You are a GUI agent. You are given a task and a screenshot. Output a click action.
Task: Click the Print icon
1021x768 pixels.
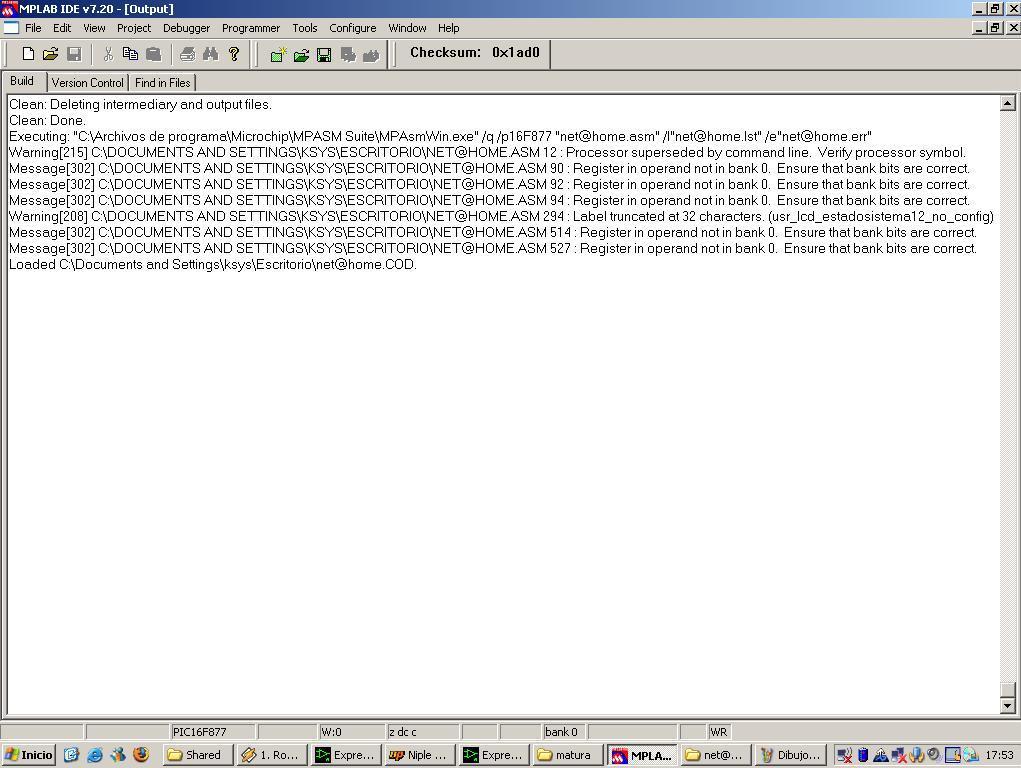(x=188, y=54)
